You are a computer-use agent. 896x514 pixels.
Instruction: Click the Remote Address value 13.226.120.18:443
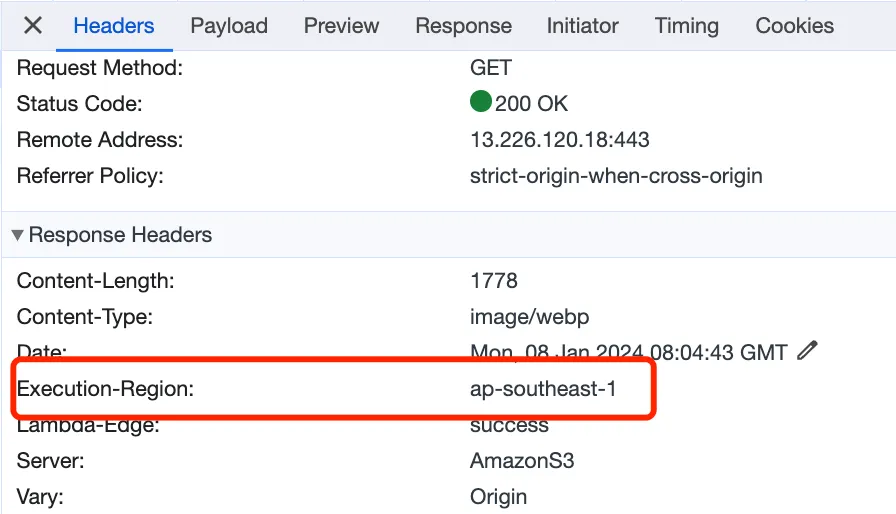(x=559, y=140)
